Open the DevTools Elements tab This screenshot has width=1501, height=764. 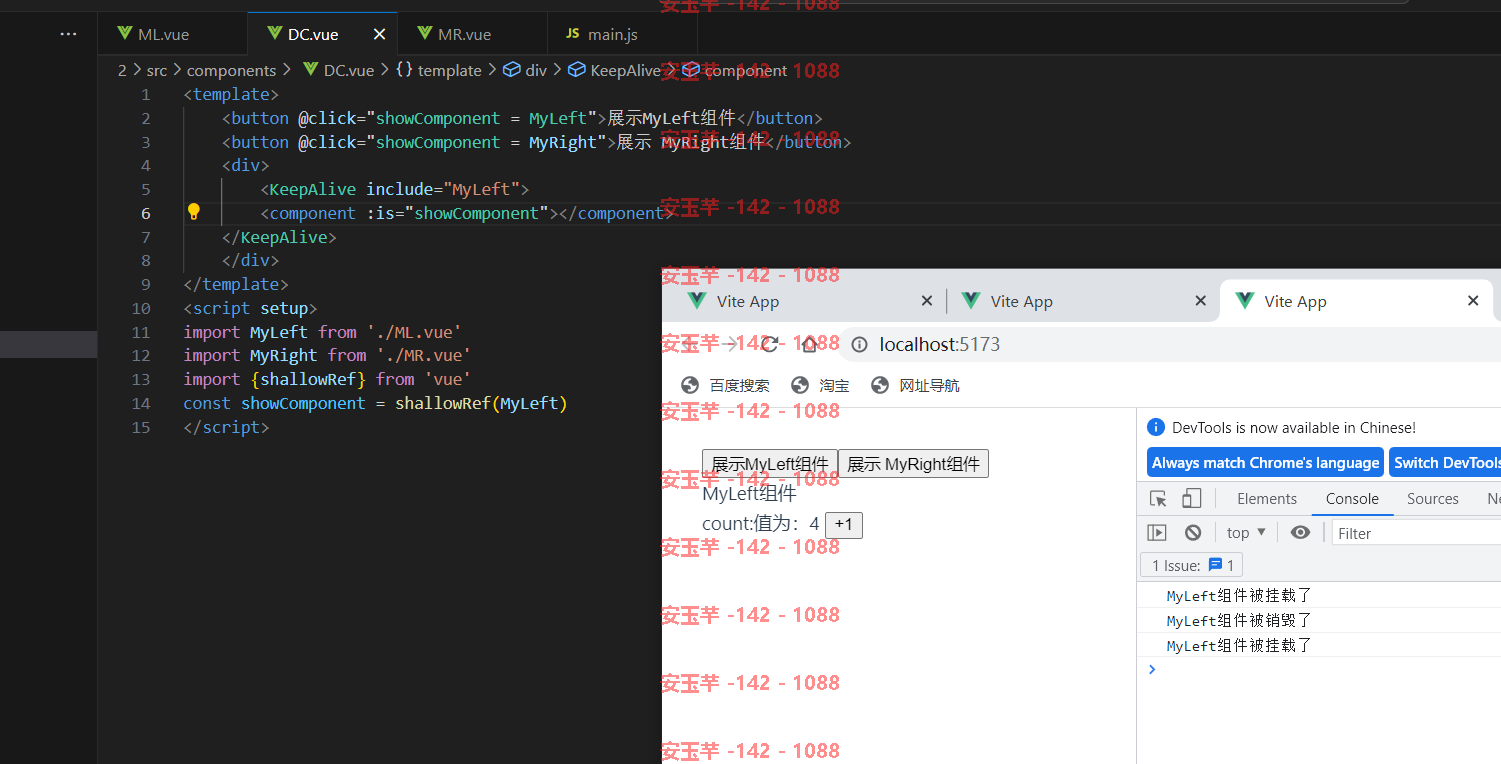pyautogui.click(x=1267, y=498)
